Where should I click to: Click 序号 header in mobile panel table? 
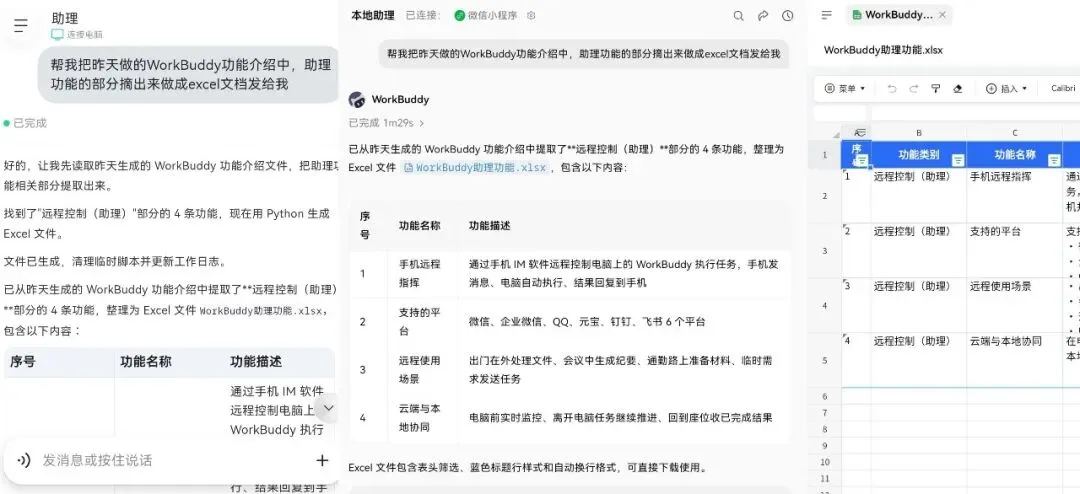[23, 362]
